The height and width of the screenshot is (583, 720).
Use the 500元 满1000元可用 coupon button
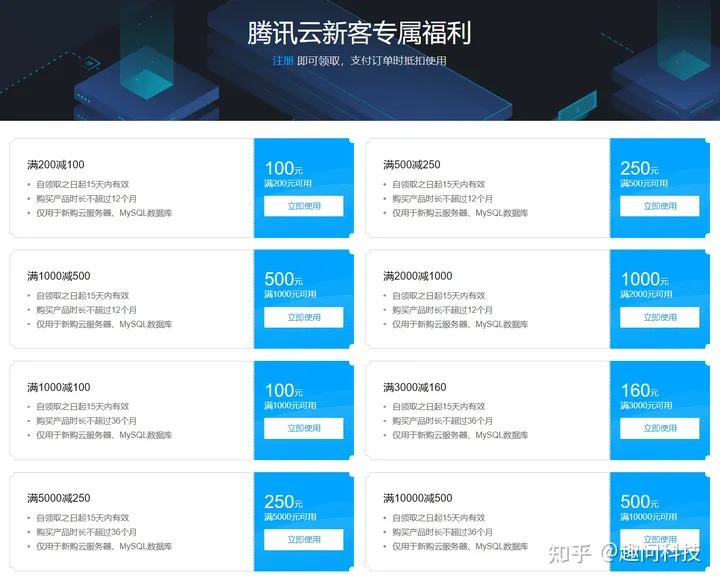pyautogui.click(x=303, y=317)
